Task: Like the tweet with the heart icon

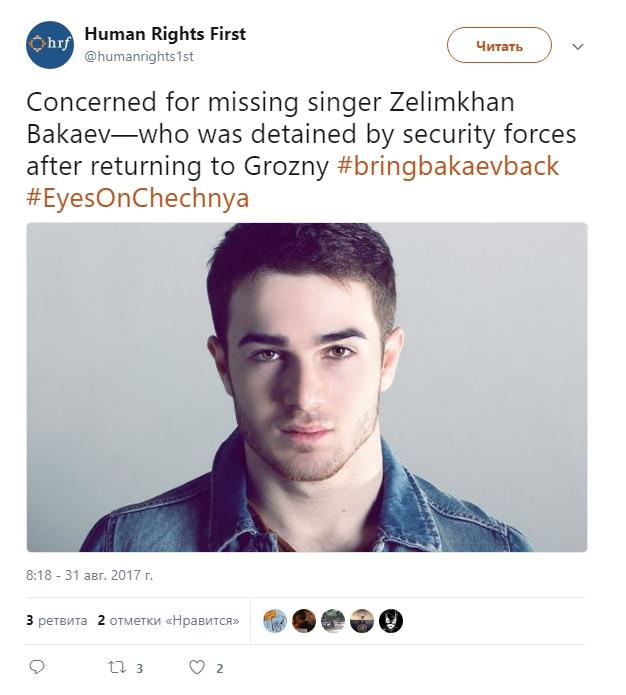Action: (197, 667)
